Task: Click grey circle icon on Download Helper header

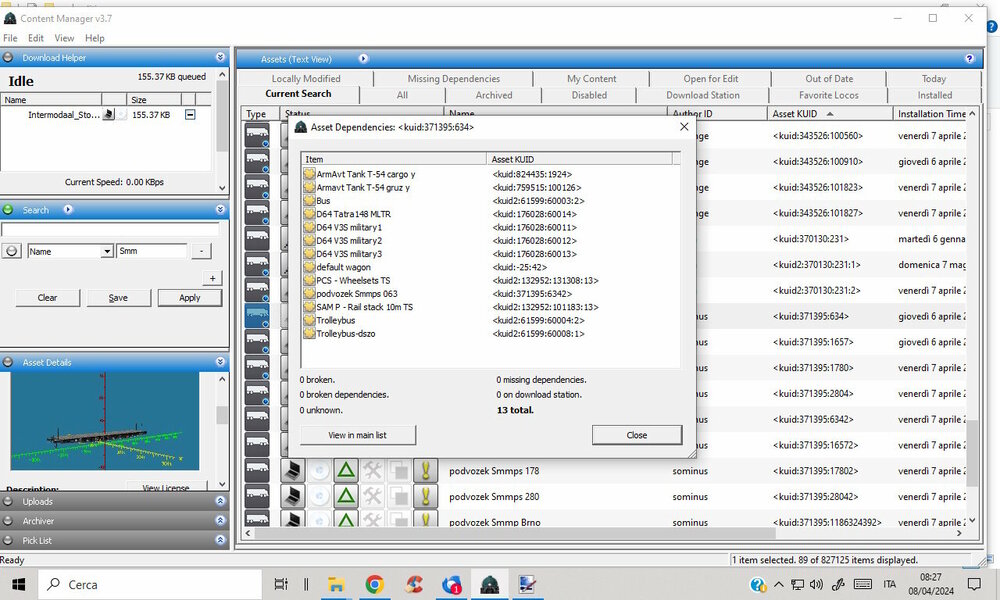Action: click(8, 57)
